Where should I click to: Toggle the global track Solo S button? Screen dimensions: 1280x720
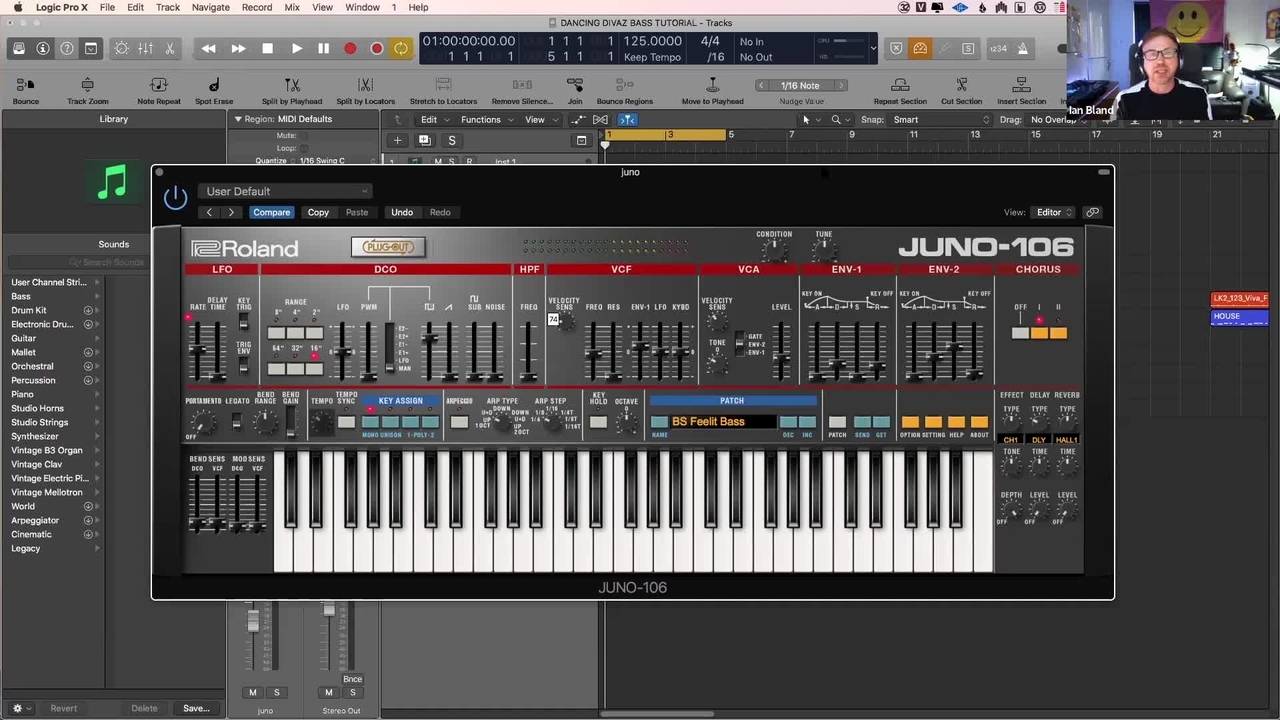pyautogui.click(x=451, y=140)
